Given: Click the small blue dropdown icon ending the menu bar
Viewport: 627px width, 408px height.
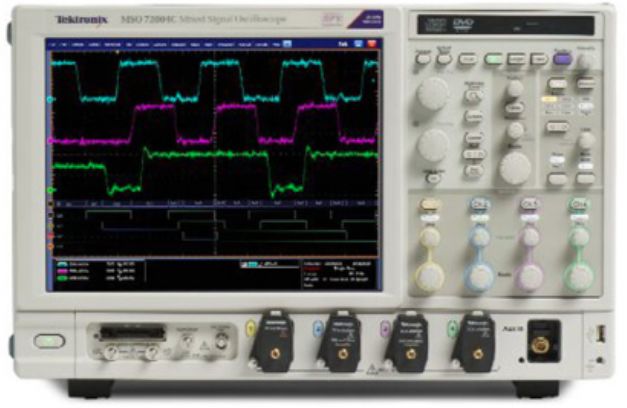Looking at the screenshot, I should tap(287, 44).
